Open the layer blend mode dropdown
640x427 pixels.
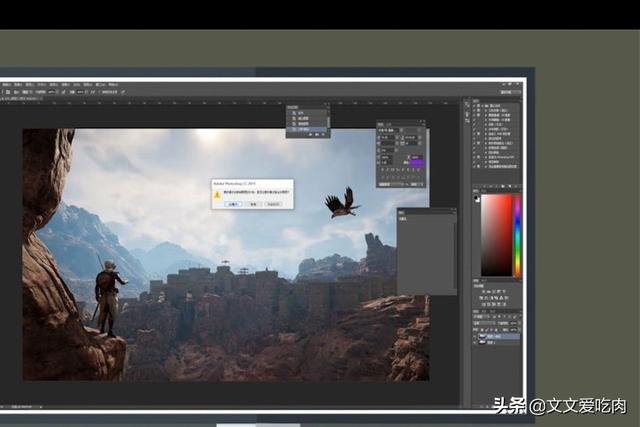coord(484,323)
